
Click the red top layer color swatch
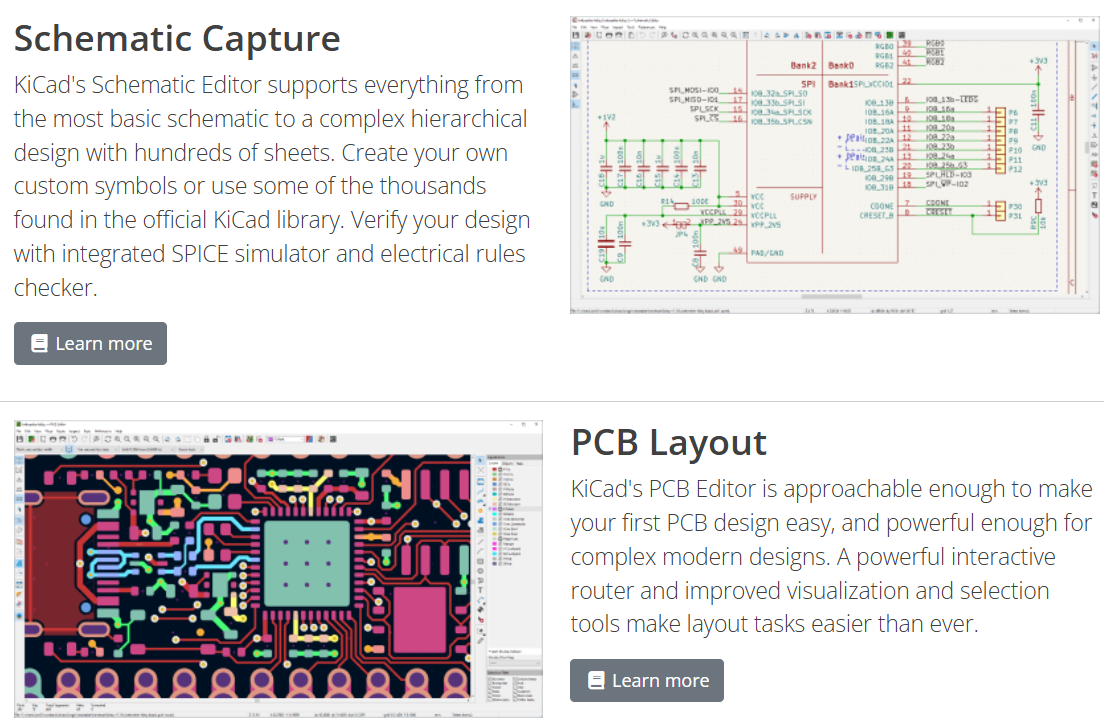coord(493,470)
